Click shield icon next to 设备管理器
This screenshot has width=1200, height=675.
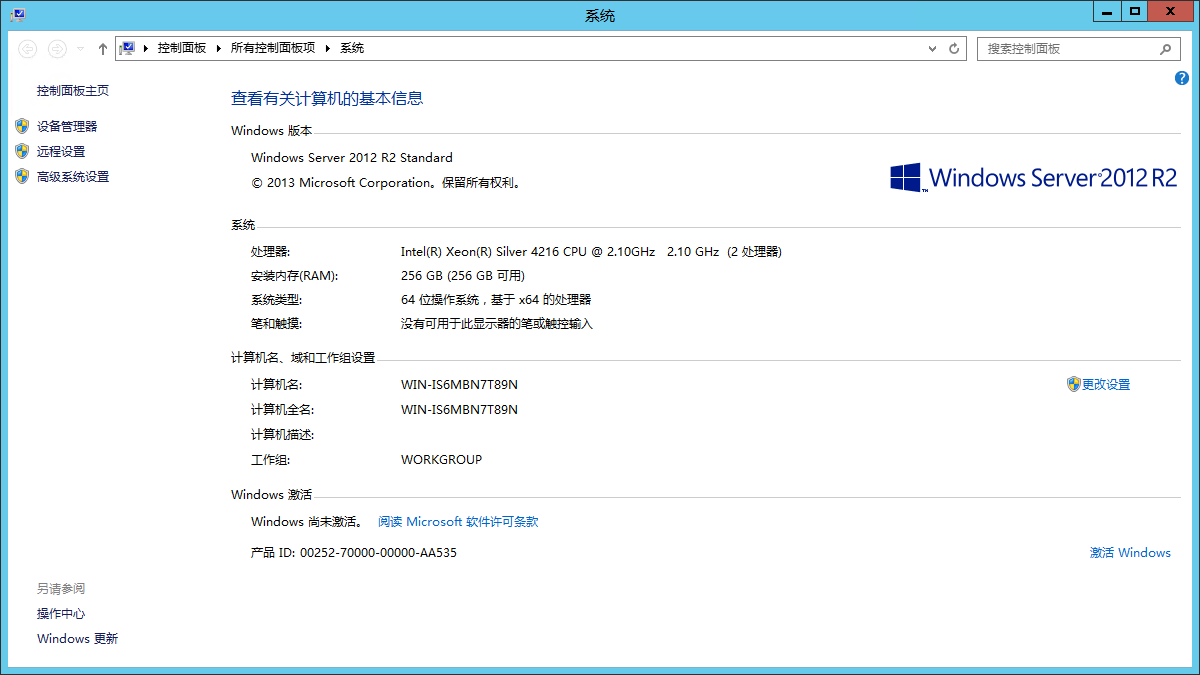point(22,126)
